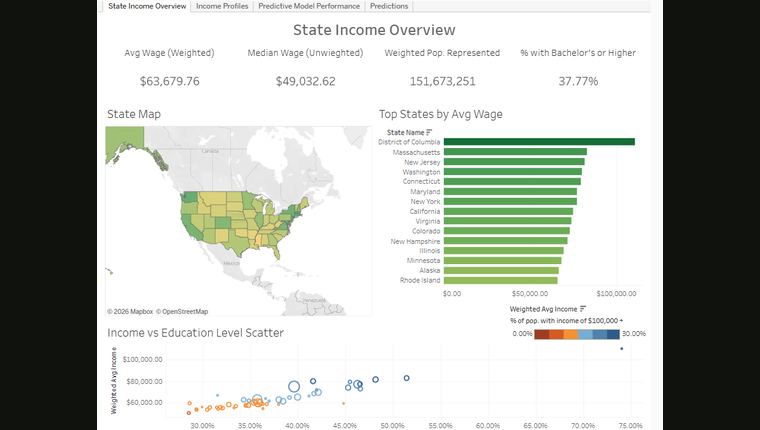Click the 'Rhode Island' state label
760x430 pixels.
coord(420,280)
